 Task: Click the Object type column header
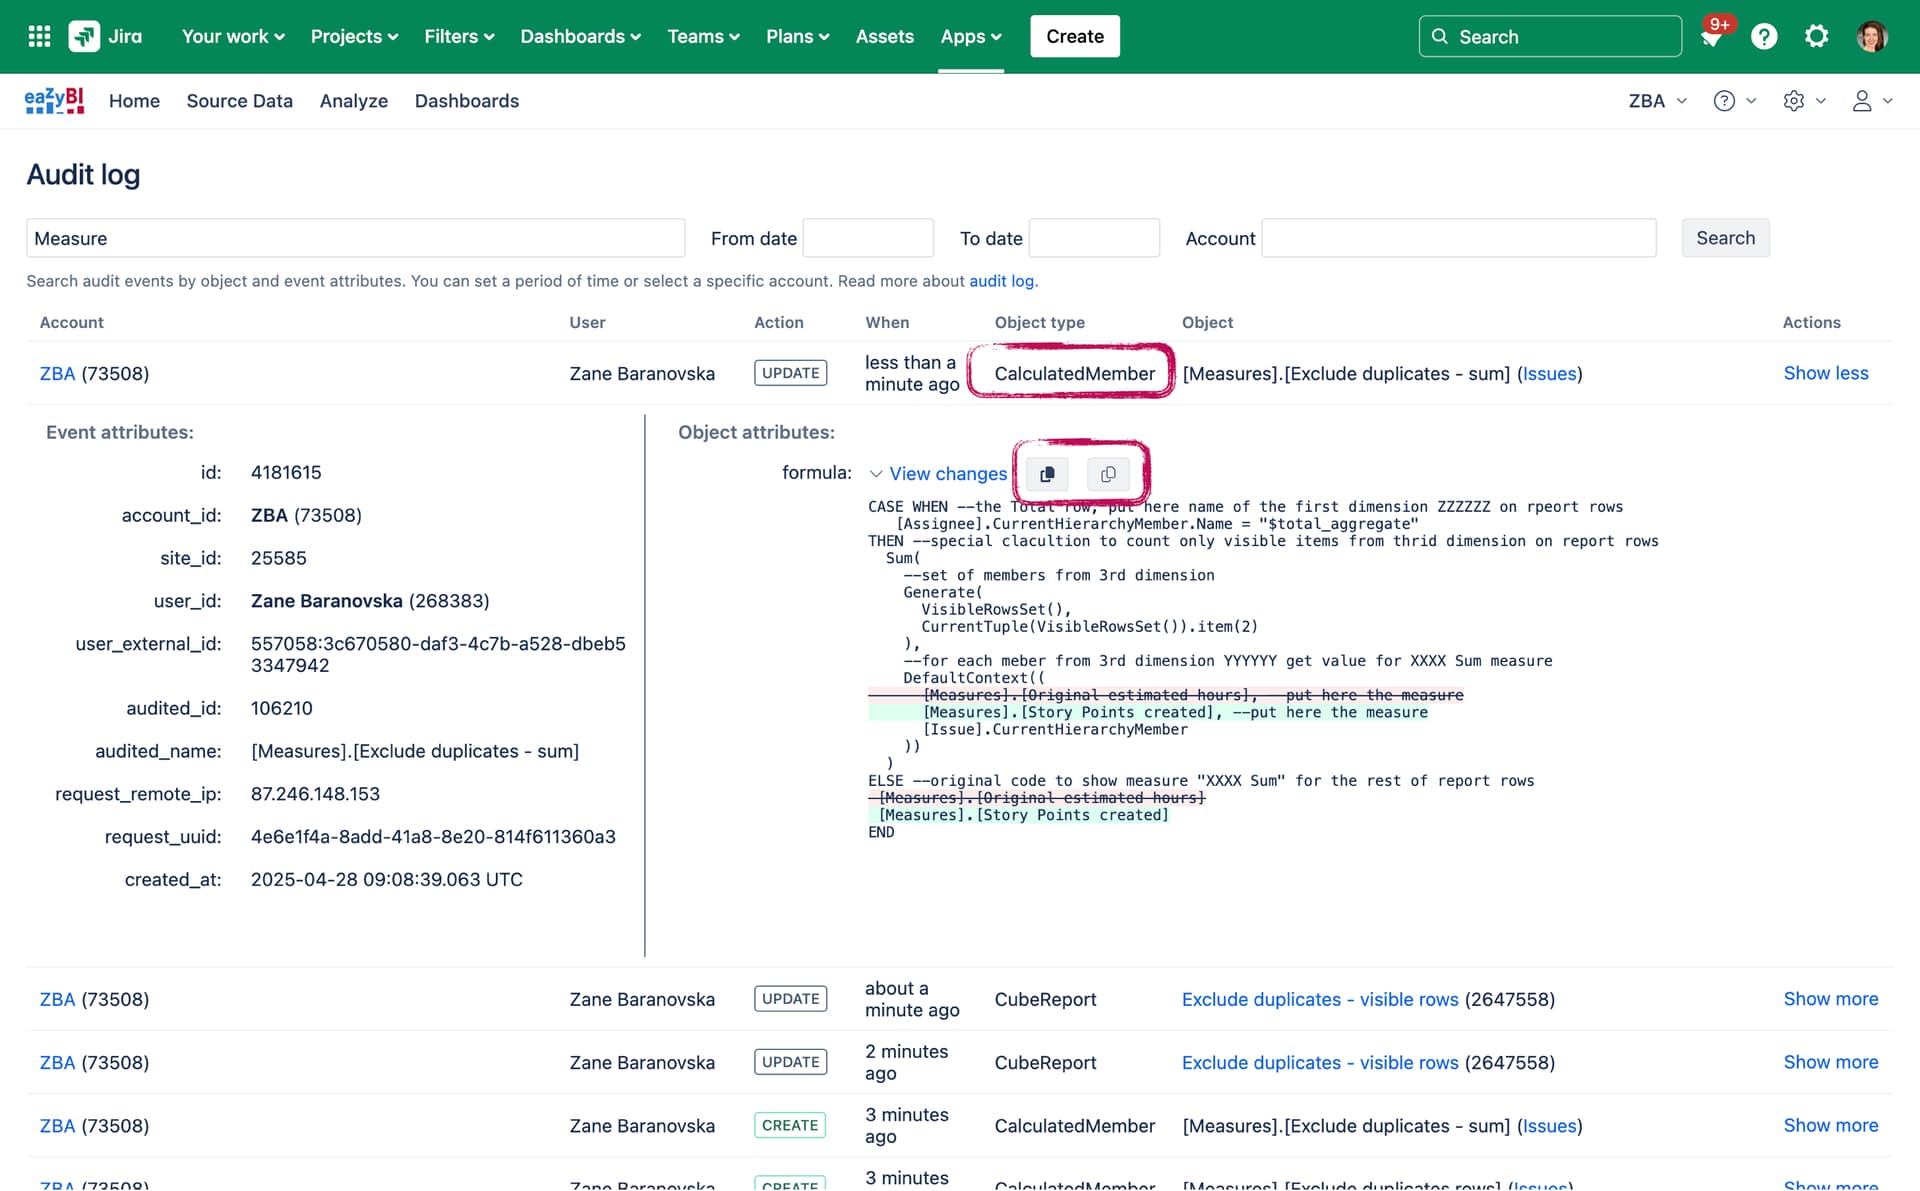coord(1039,322)
